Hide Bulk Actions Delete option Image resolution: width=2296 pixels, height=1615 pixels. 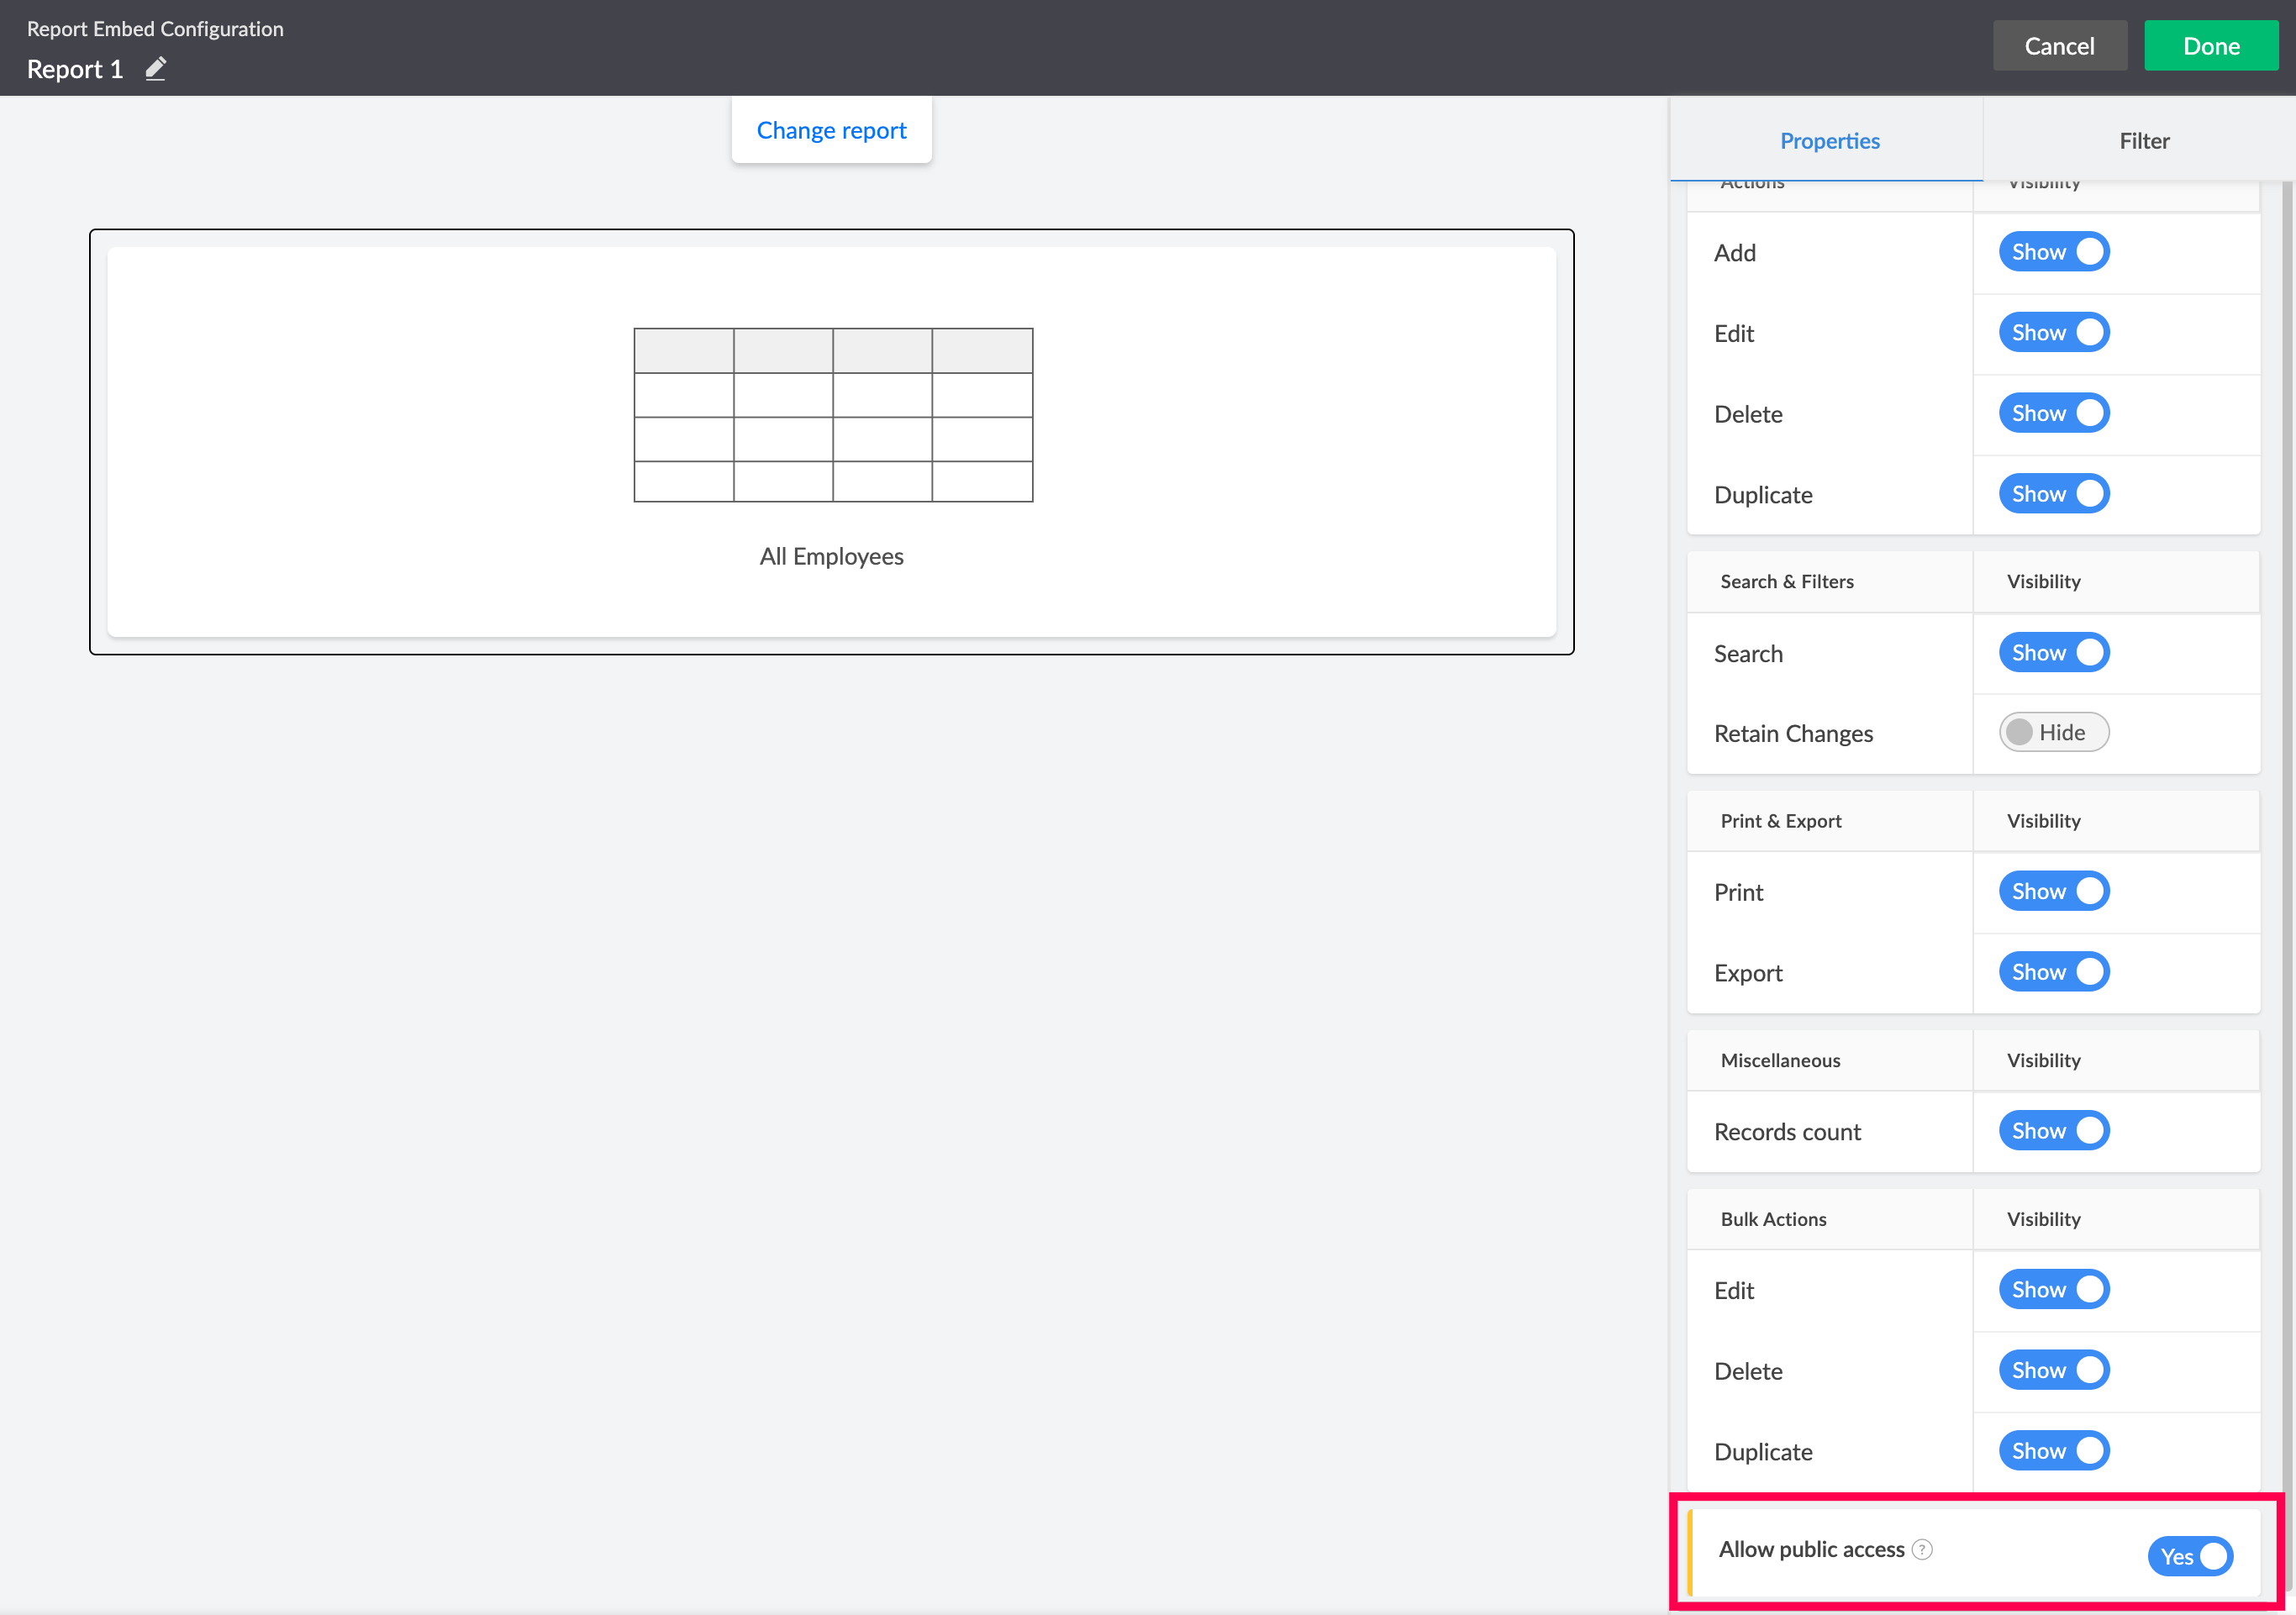2053,1370
